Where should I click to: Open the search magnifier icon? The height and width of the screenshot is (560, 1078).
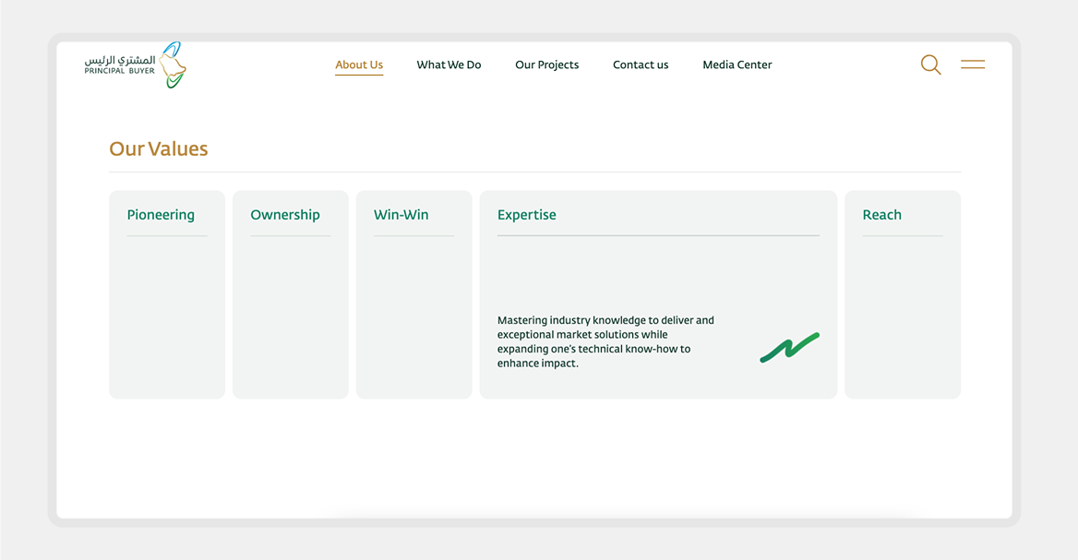pyautogui.click(x=930, y=65)
